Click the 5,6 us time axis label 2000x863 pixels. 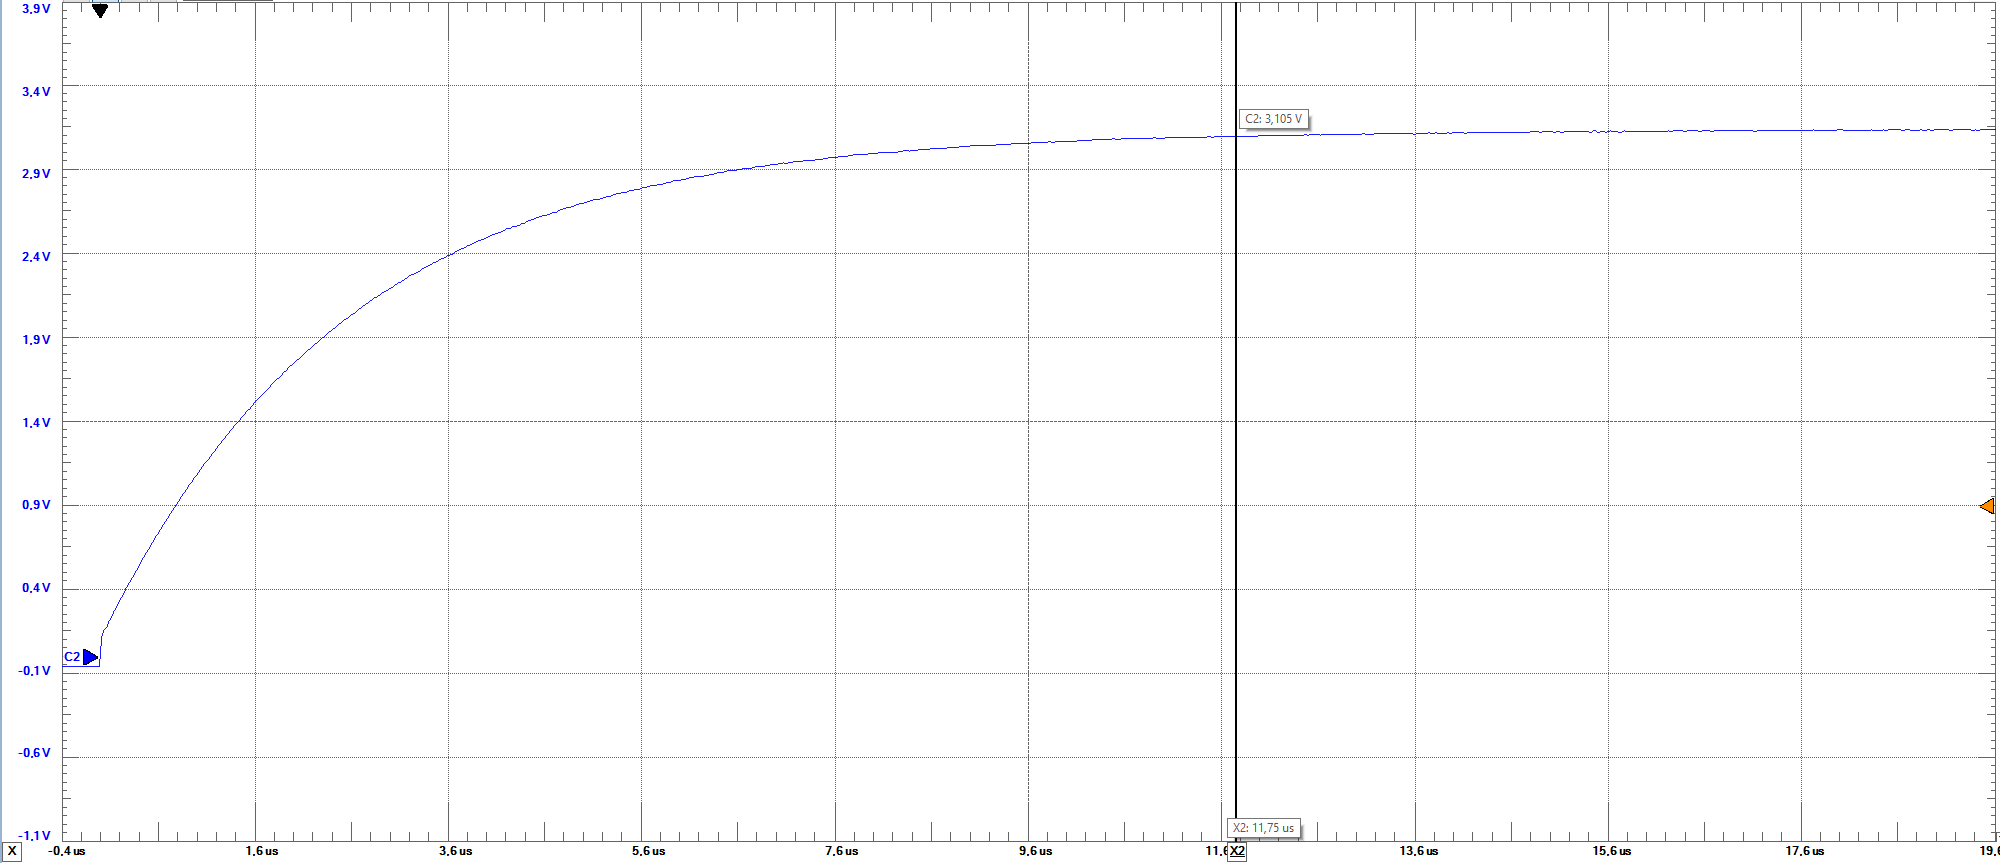pyautogui.click(x=648, y=851)
